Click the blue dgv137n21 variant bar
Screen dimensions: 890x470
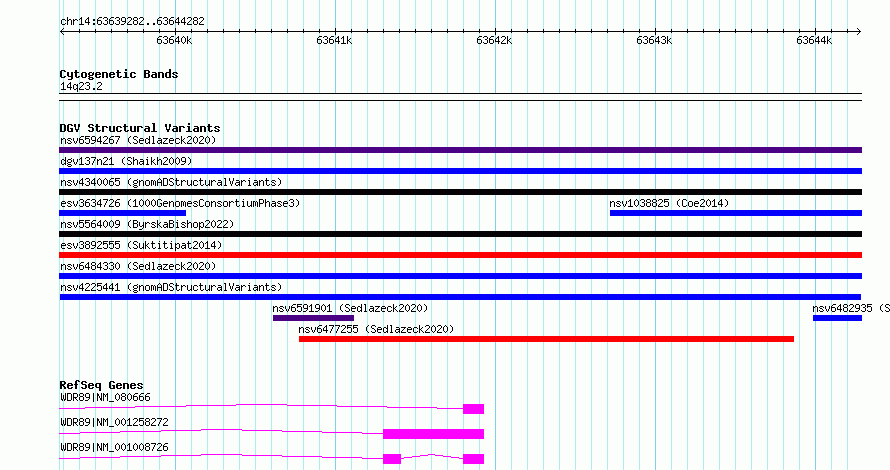coord(460,171)
